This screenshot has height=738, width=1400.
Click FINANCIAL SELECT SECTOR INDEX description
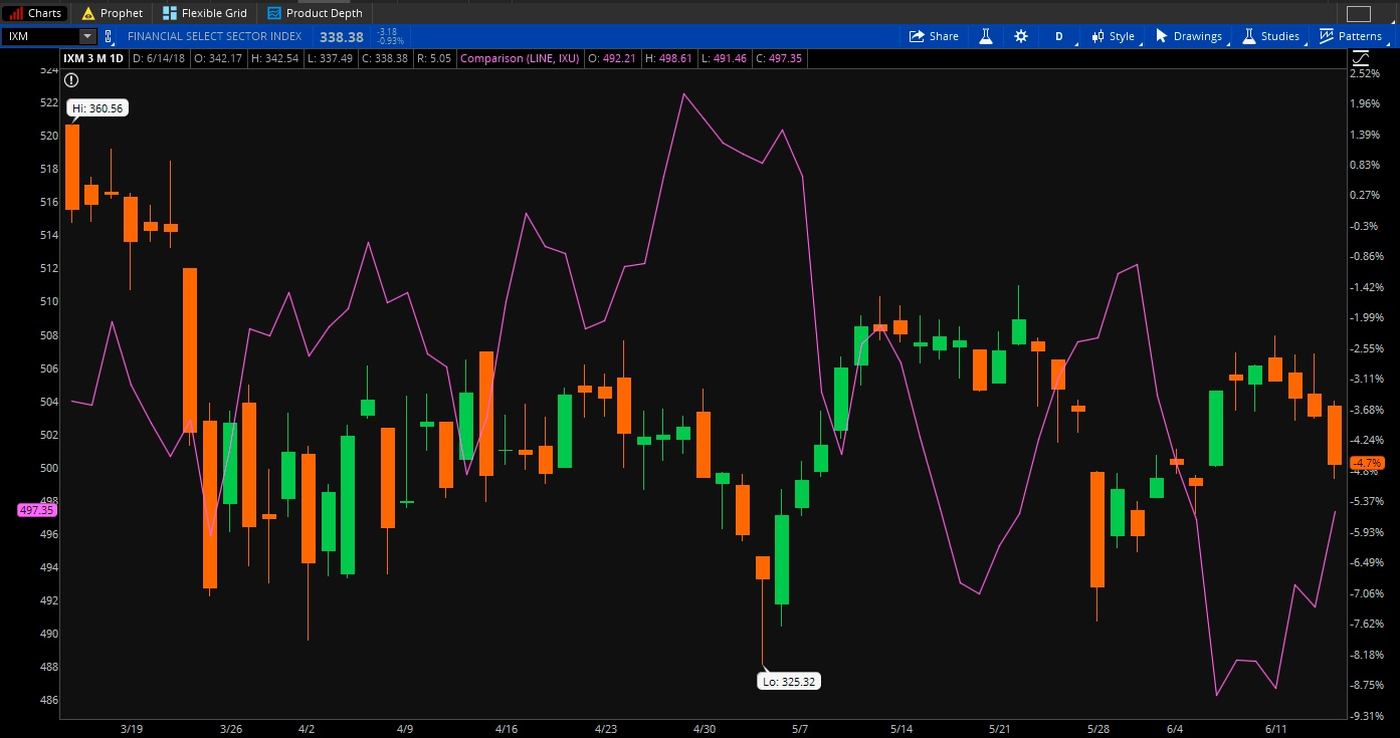coord(214,36)
